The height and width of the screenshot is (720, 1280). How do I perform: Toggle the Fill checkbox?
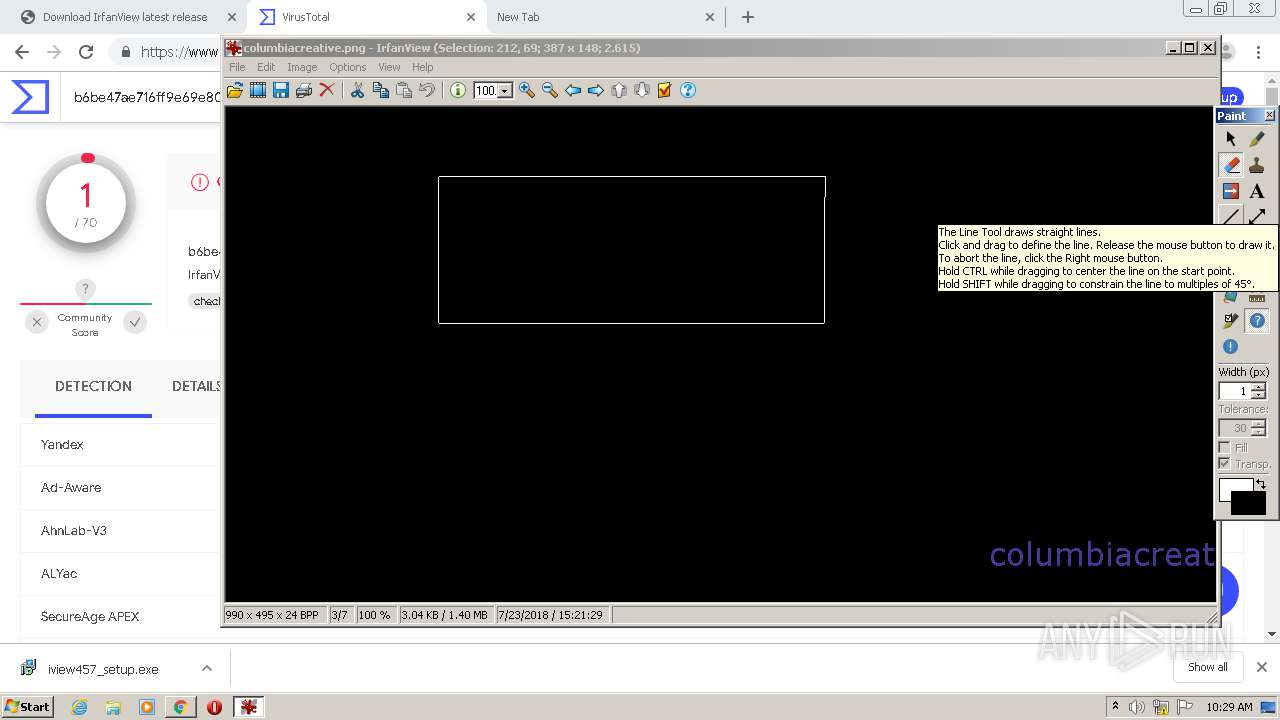[x=1224, y=447]
